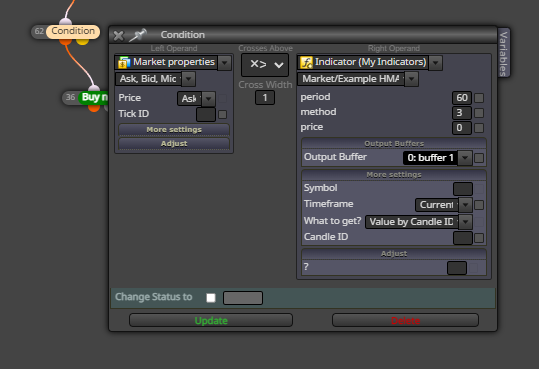Expand the Indicator (My Indicators) dropdown
539x369 pixels.
pyautogui.click(x=436, y=63)
